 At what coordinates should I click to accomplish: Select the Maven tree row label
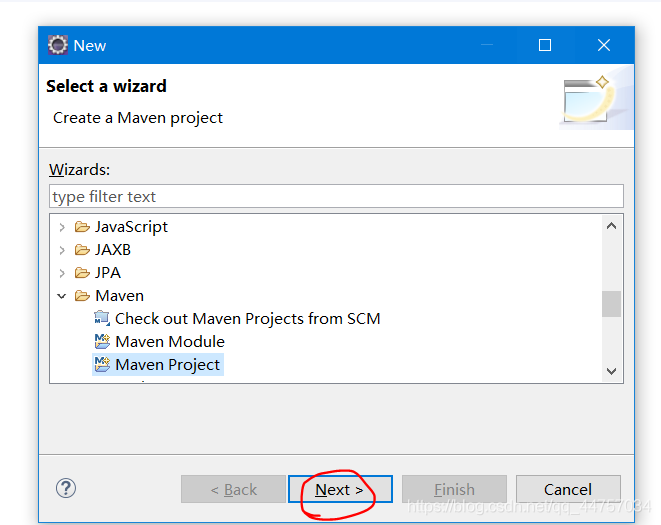119,296
